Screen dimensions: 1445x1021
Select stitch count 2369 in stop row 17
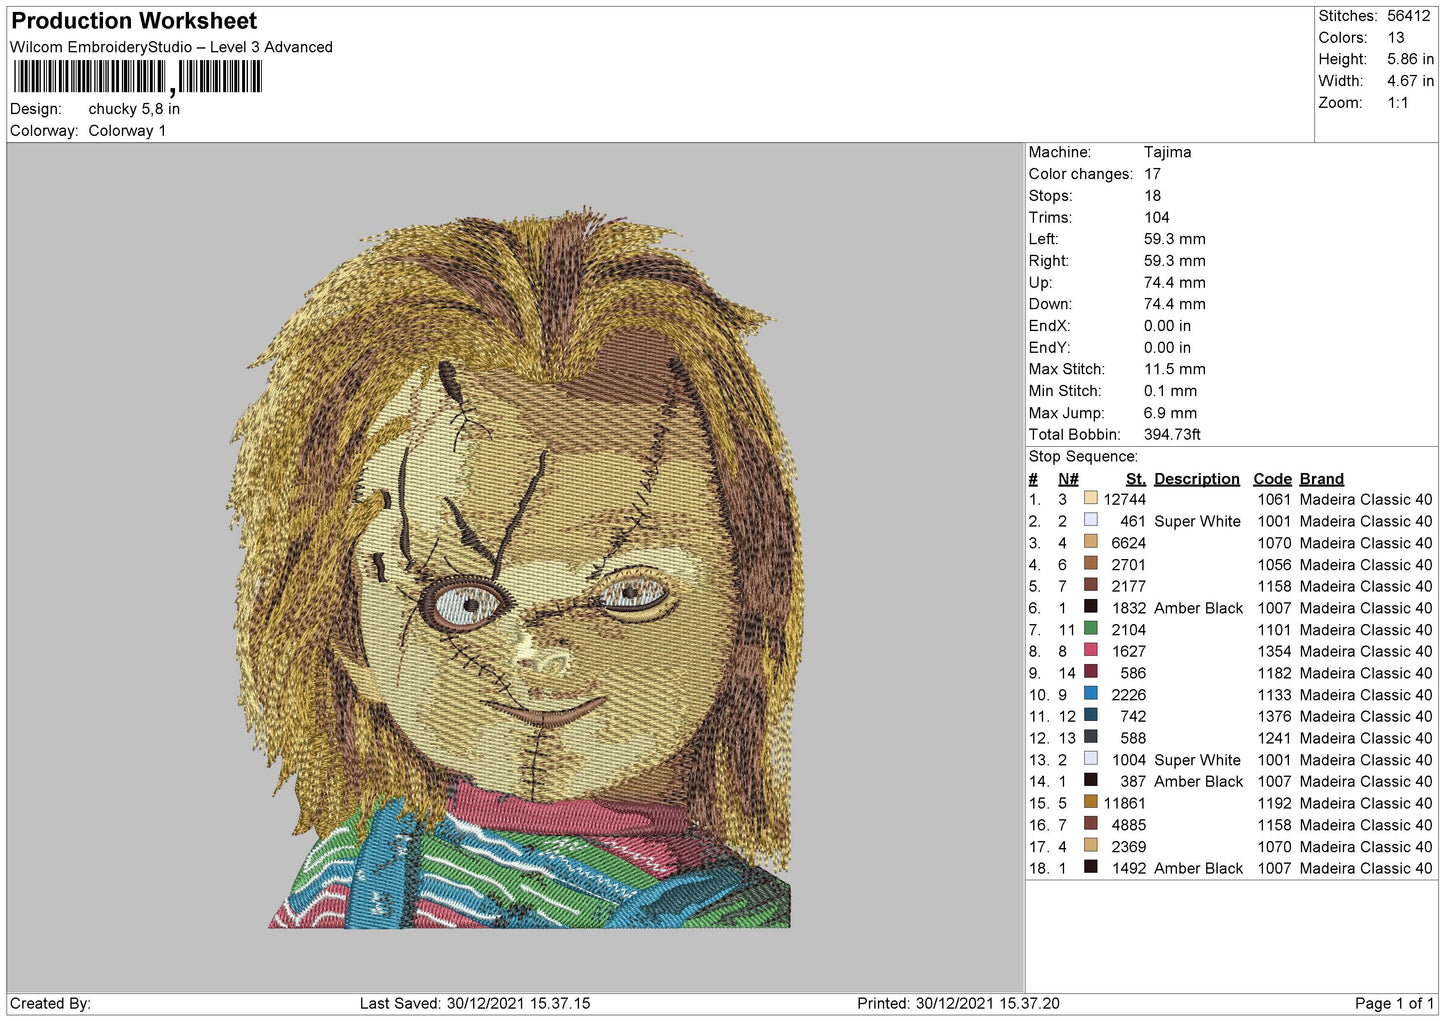click(x=1129, y=847)
